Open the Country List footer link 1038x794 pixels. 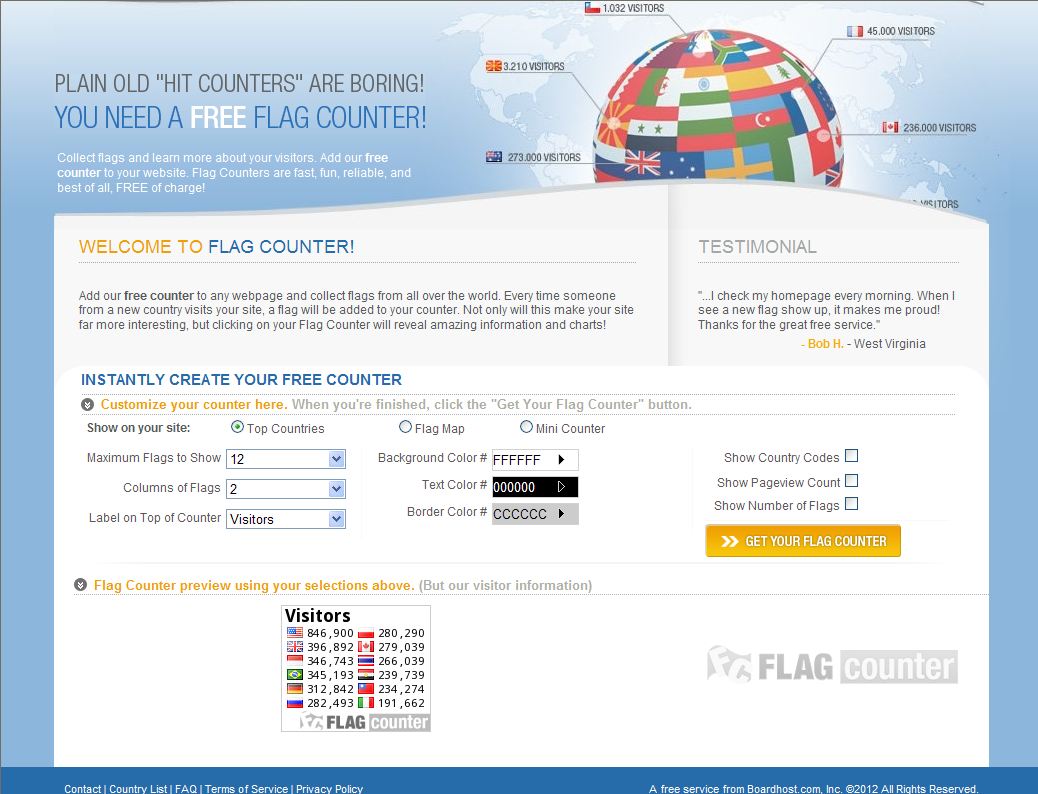click(138, 789)
